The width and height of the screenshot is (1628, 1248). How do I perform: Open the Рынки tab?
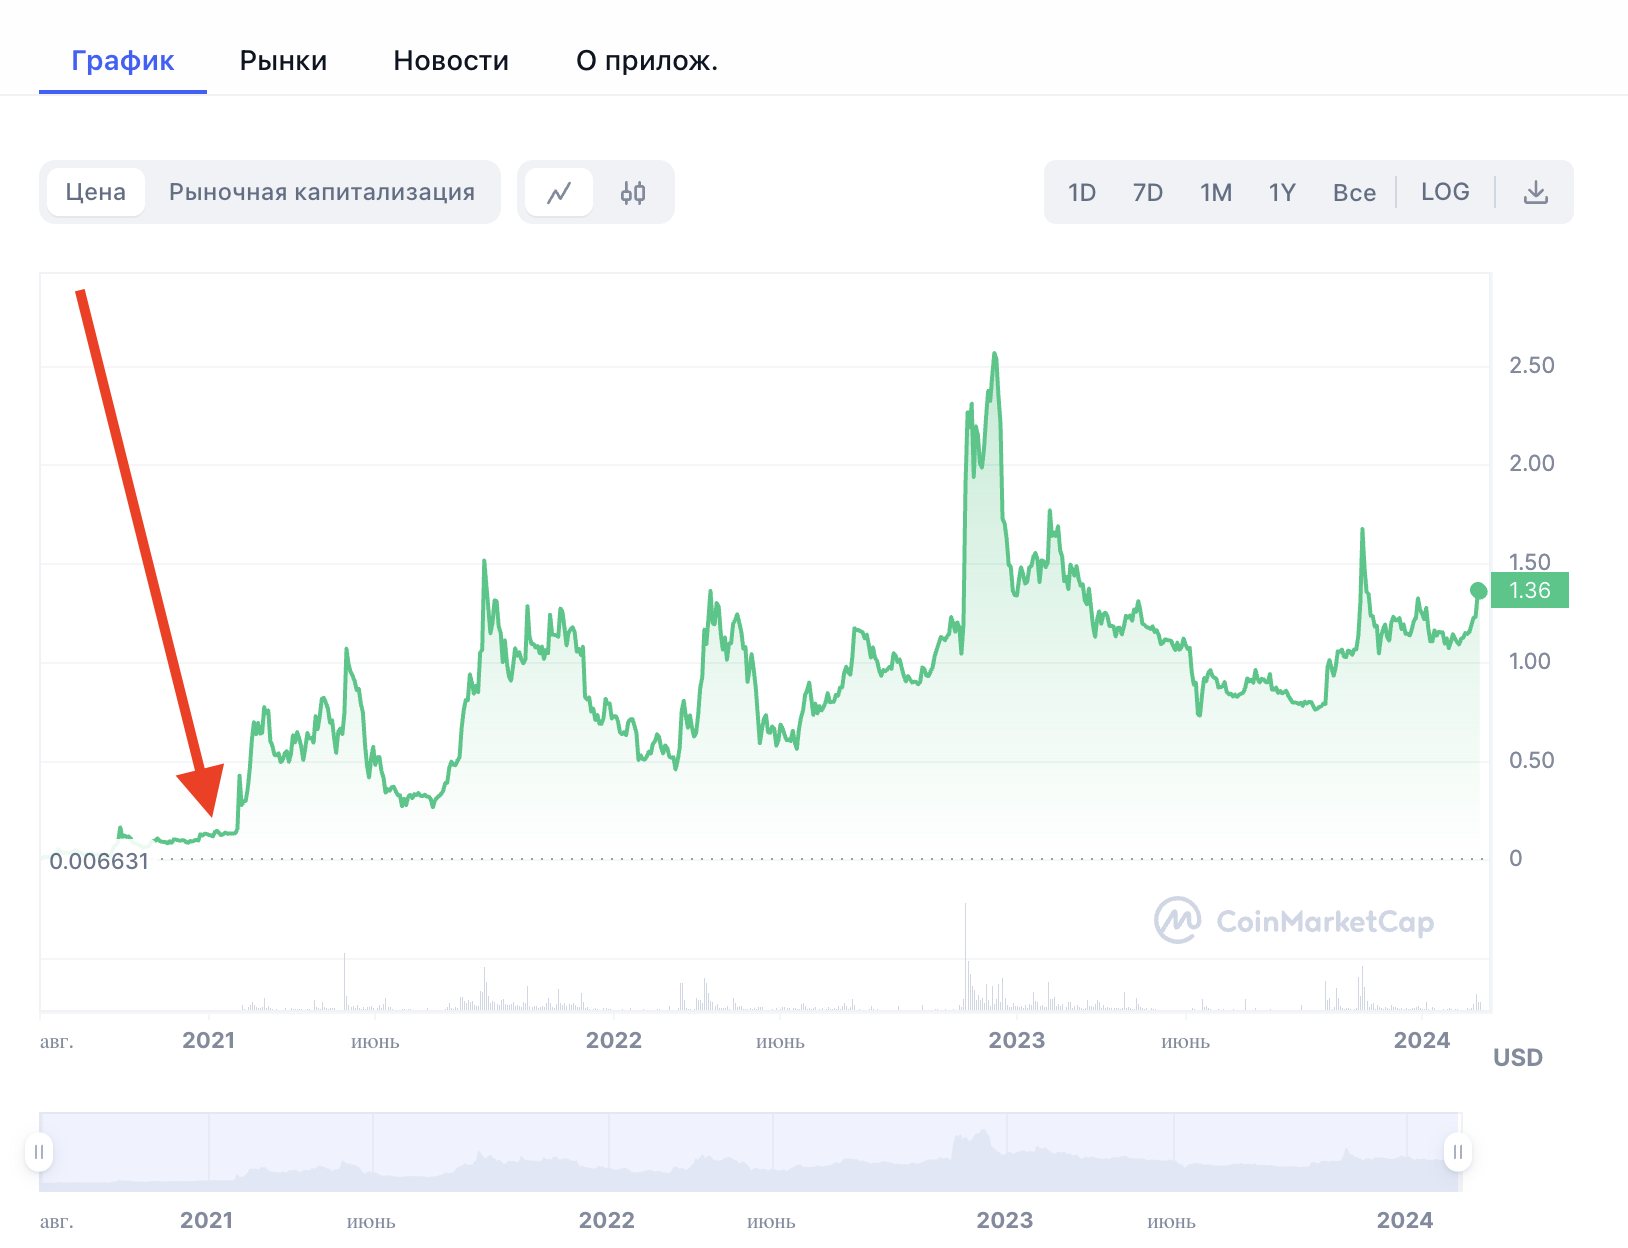click(x=283, y=61)
